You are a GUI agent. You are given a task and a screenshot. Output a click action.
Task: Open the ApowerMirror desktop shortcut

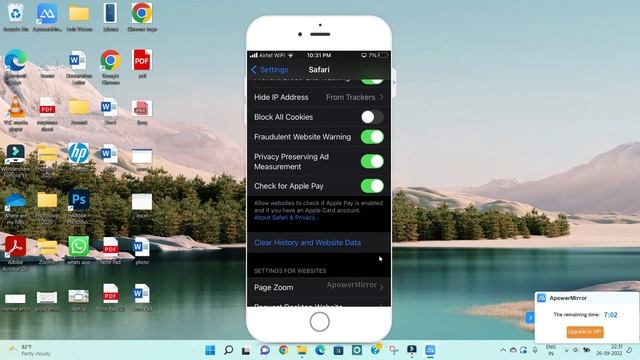(x=47, y=16)
